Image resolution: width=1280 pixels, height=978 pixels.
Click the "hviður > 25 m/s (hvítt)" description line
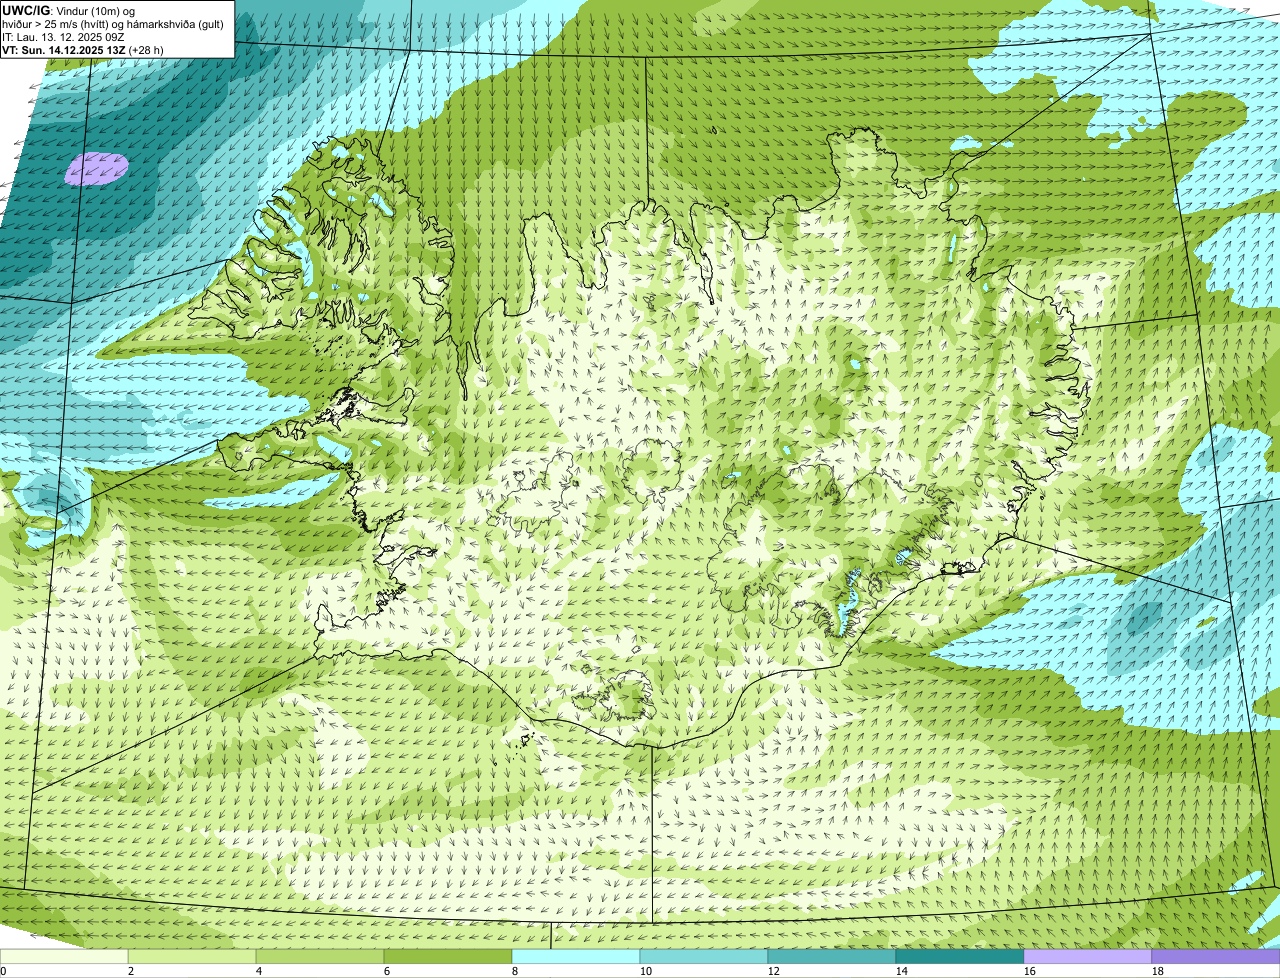[x=113, y=23]
